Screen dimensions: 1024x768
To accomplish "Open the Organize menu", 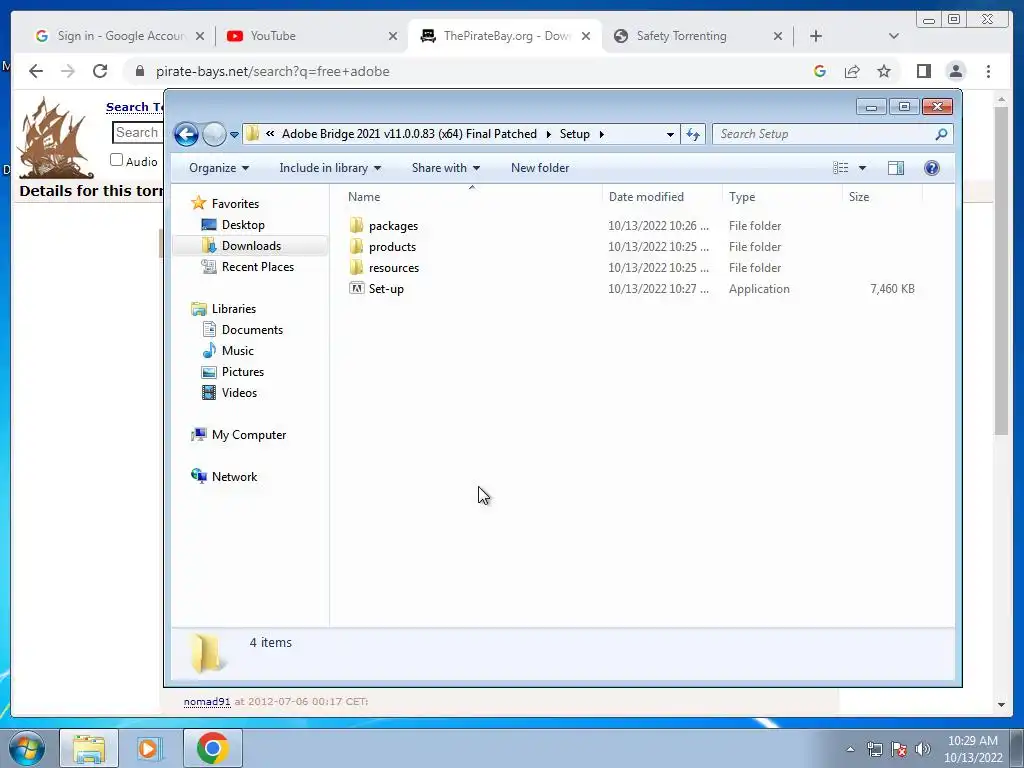I will (219, 168).
